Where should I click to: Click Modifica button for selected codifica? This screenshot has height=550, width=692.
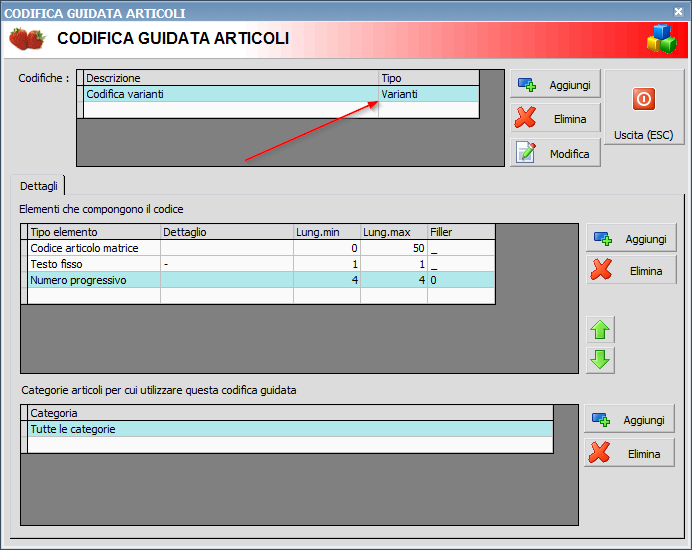(555, 153)
